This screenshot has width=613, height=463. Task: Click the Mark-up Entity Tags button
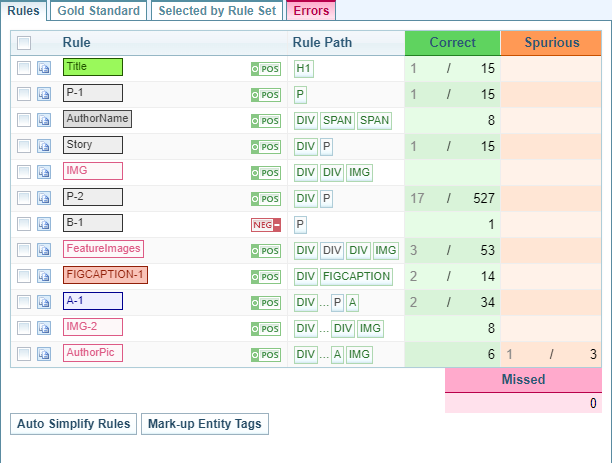point(204,423)
